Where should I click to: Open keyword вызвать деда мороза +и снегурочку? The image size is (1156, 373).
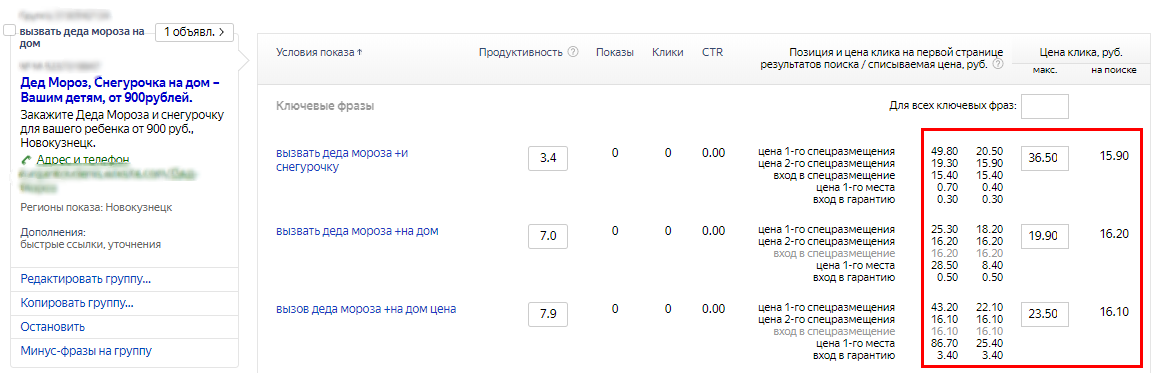tap(342, 160)
